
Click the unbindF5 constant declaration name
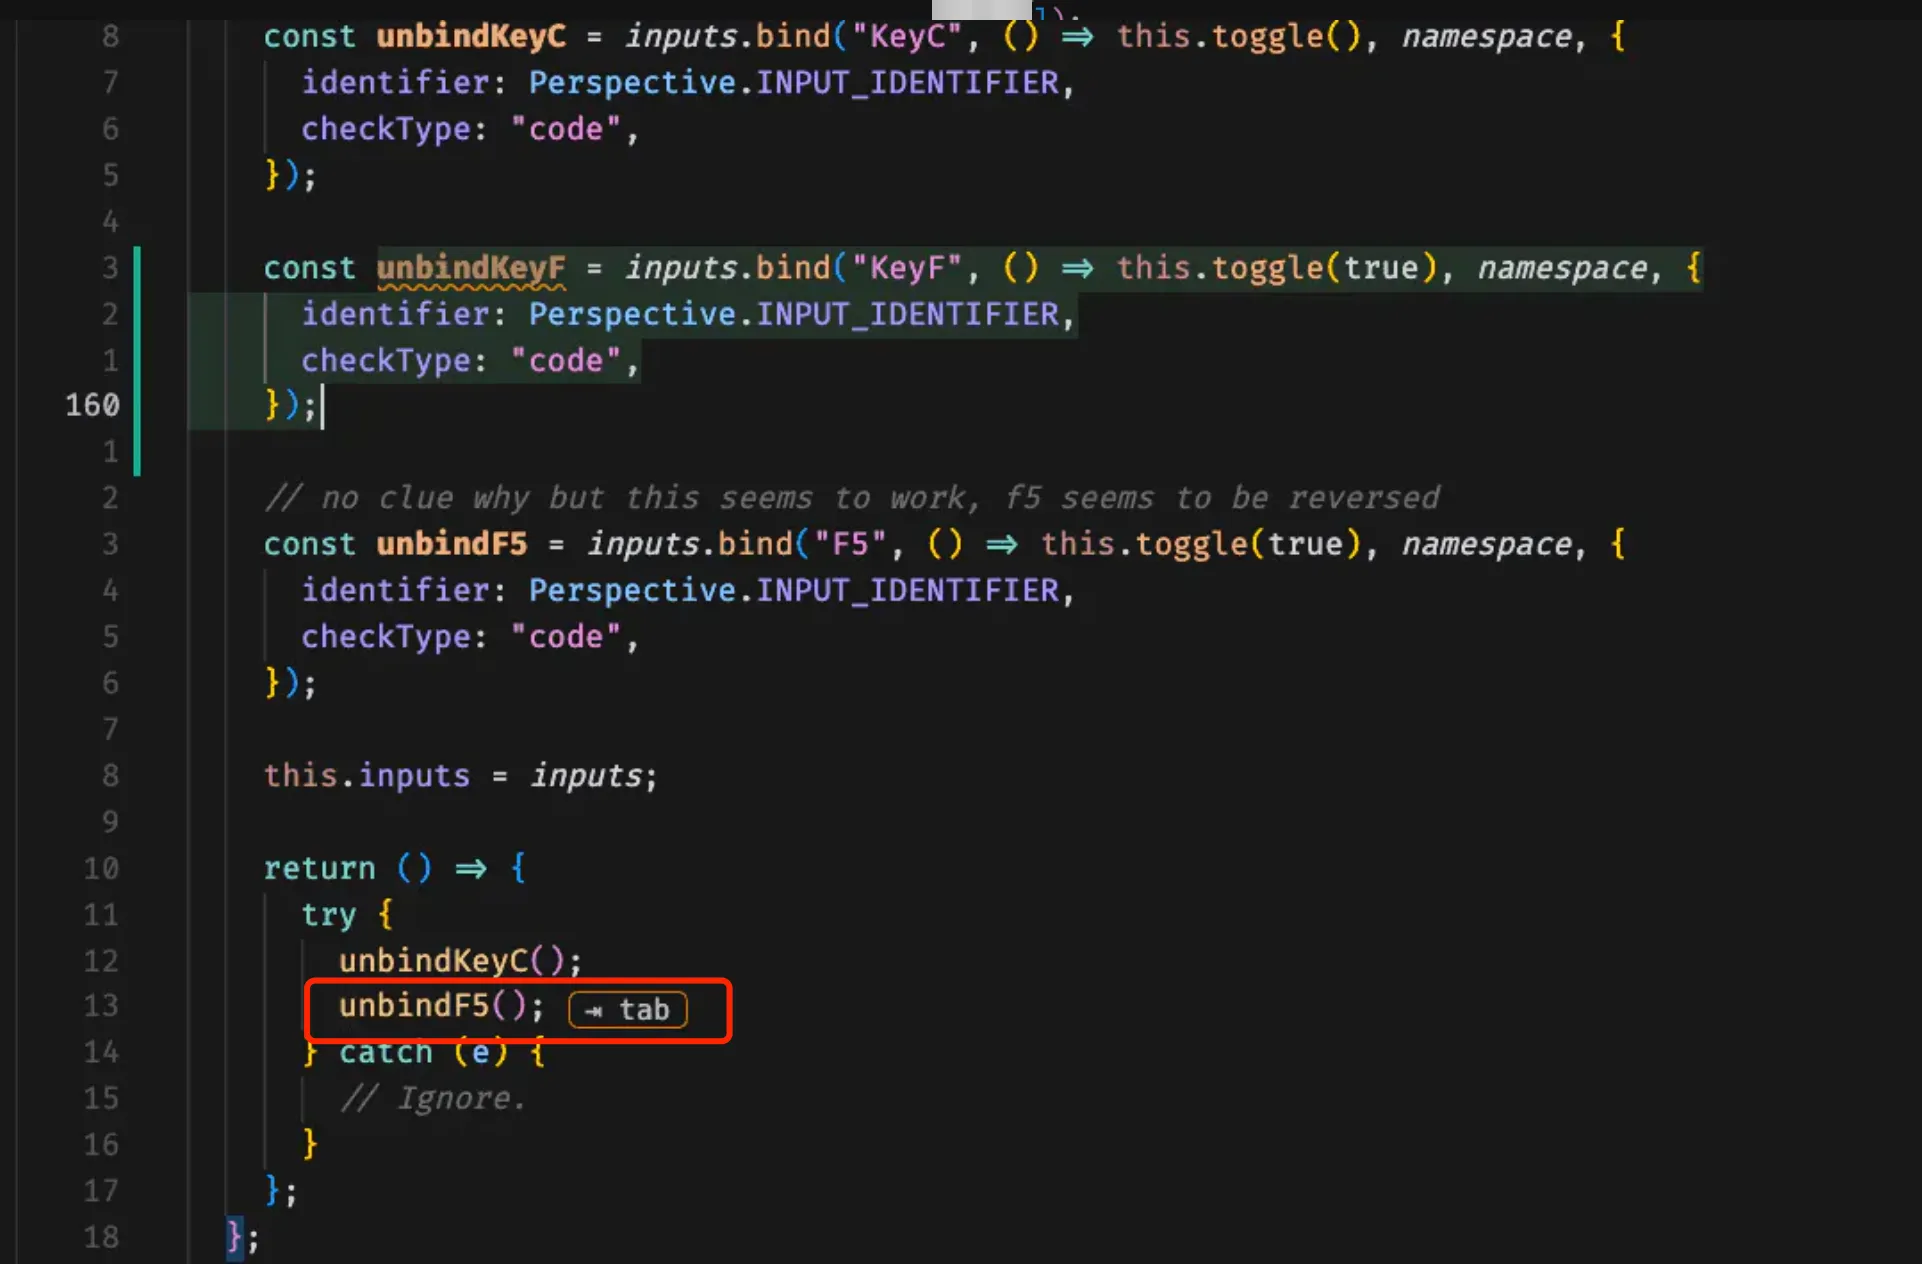coord(451,544)
